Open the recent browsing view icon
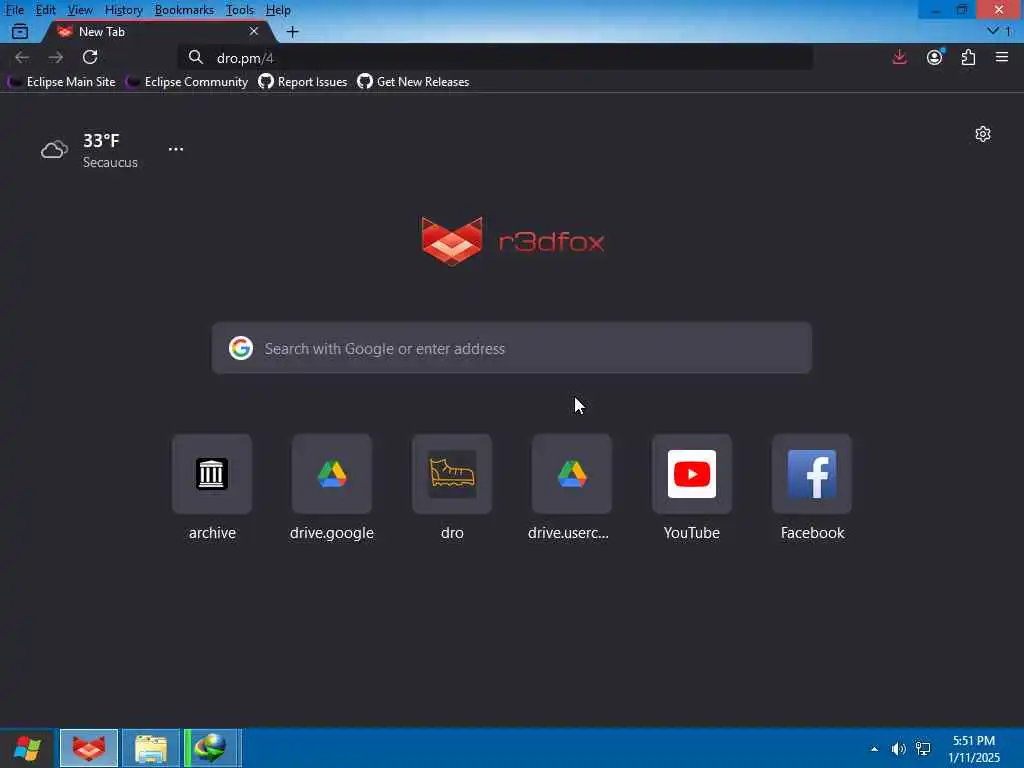The width and height of the screenshot is (1024, 768). tap(20, 31)
